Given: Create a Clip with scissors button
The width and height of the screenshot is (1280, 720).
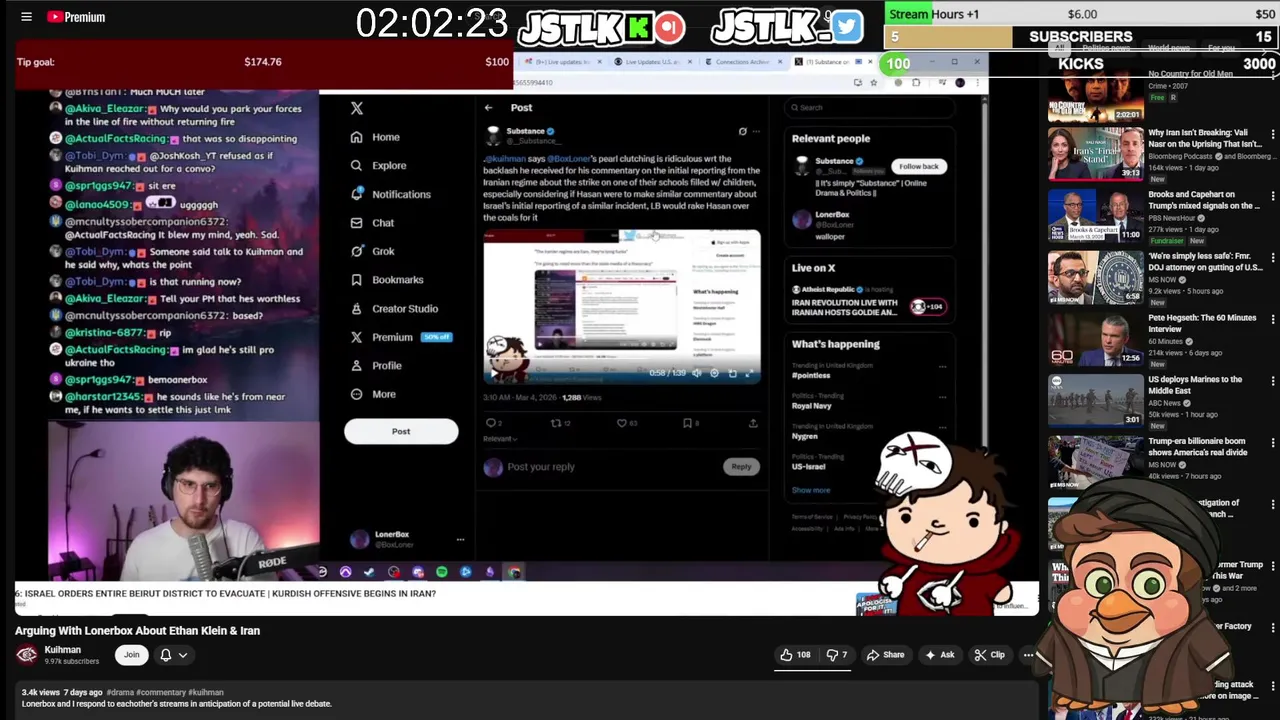Looking at the screenshot, I should point(990,655).
